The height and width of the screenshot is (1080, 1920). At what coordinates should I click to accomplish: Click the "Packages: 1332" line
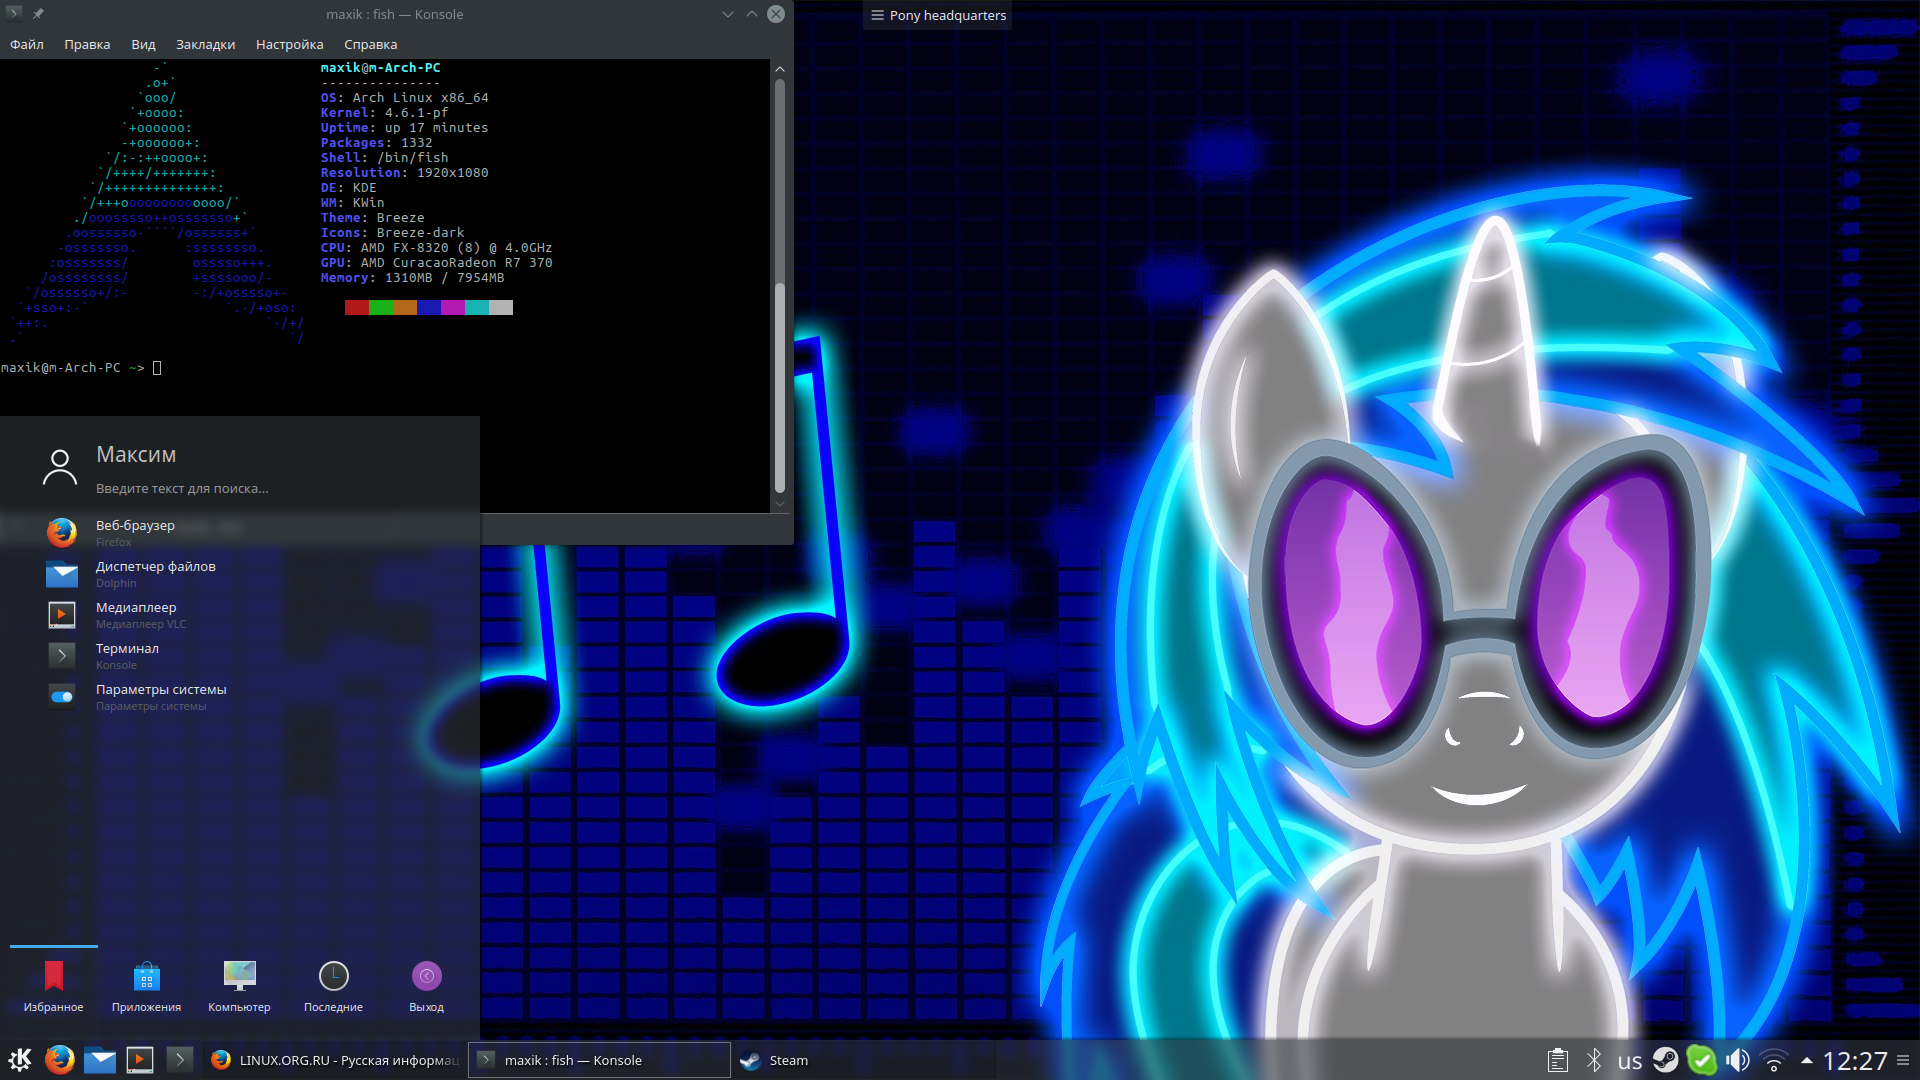(x=376, y=142)
